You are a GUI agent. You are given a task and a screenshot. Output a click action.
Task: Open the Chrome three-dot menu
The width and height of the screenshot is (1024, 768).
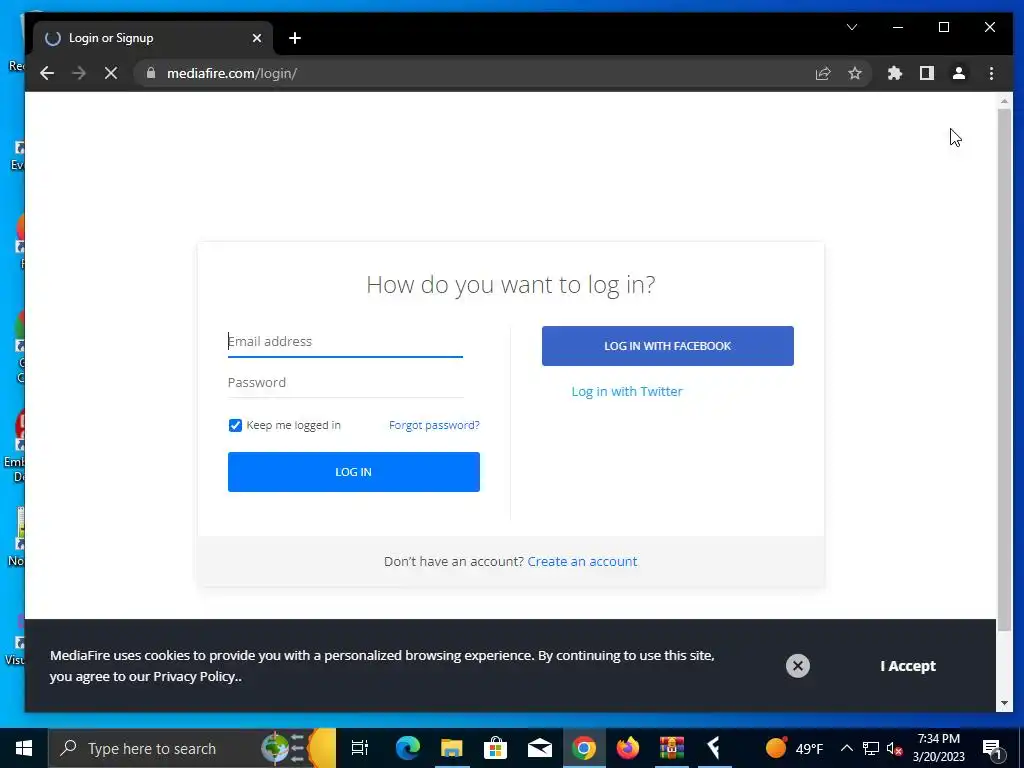tap(991, 73)
